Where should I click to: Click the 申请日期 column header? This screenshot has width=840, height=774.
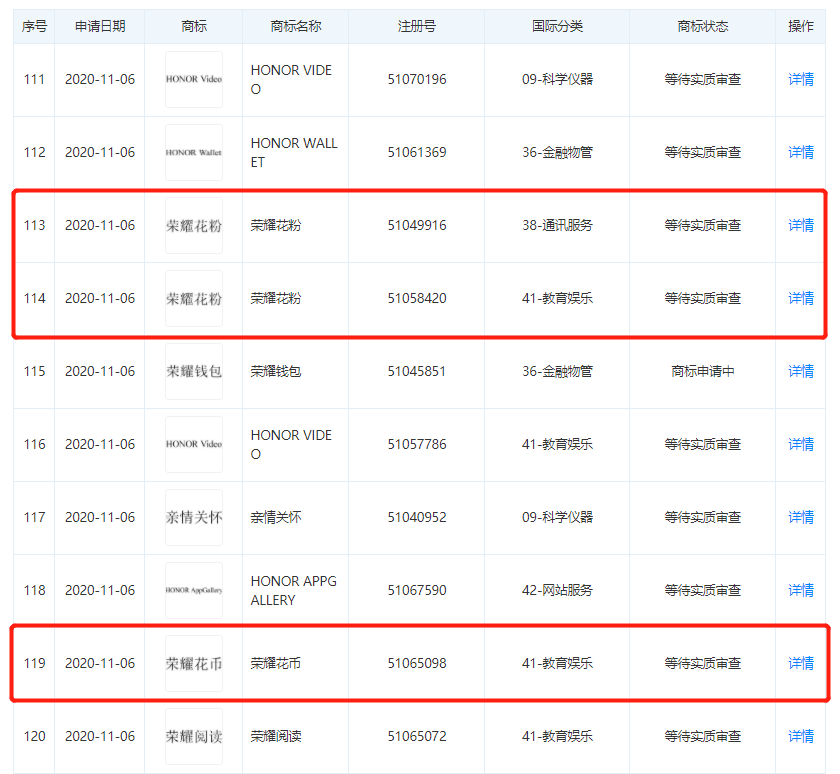100,27
